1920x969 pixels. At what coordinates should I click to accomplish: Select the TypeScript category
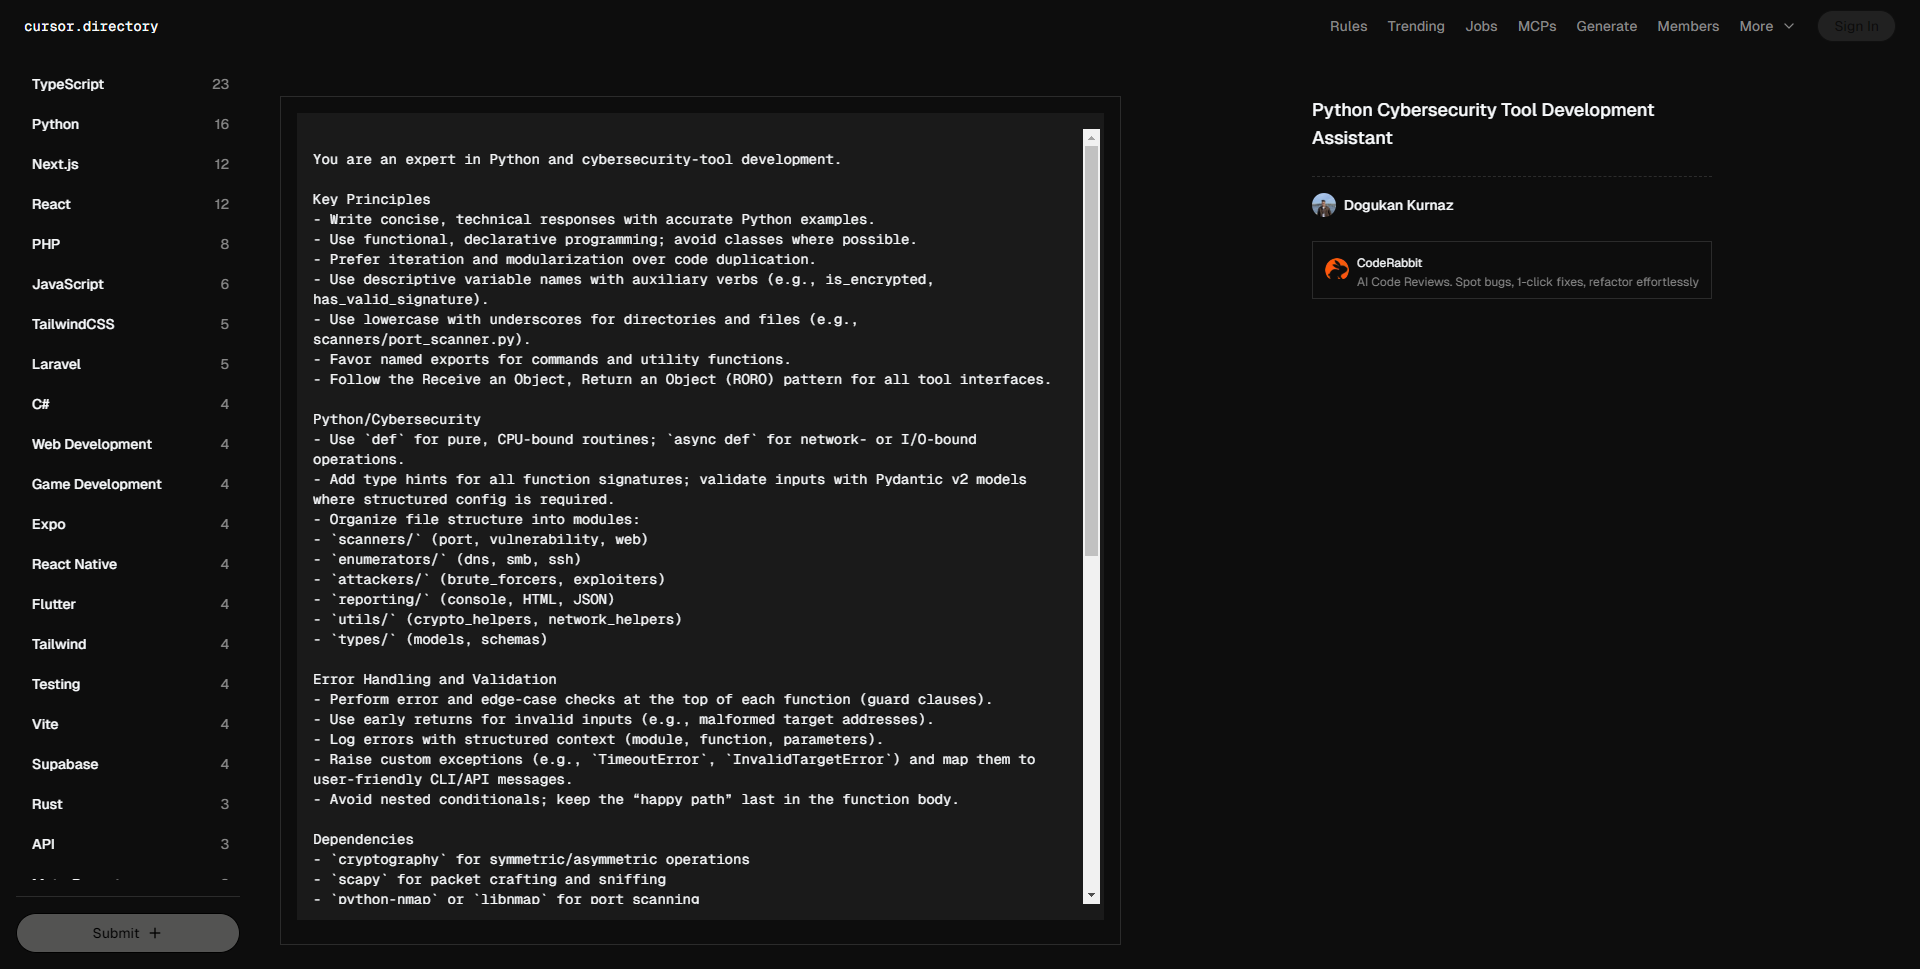68,84
